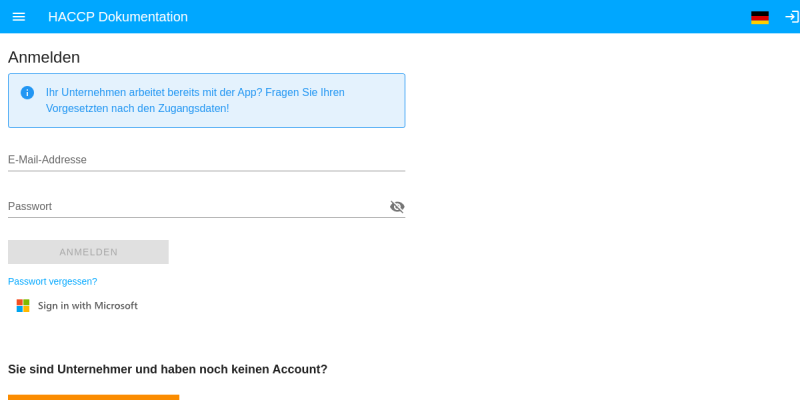The image size is (800, 400).
Task: Toggle password visibility with the eye icon
Action: [x=397, y=207]
